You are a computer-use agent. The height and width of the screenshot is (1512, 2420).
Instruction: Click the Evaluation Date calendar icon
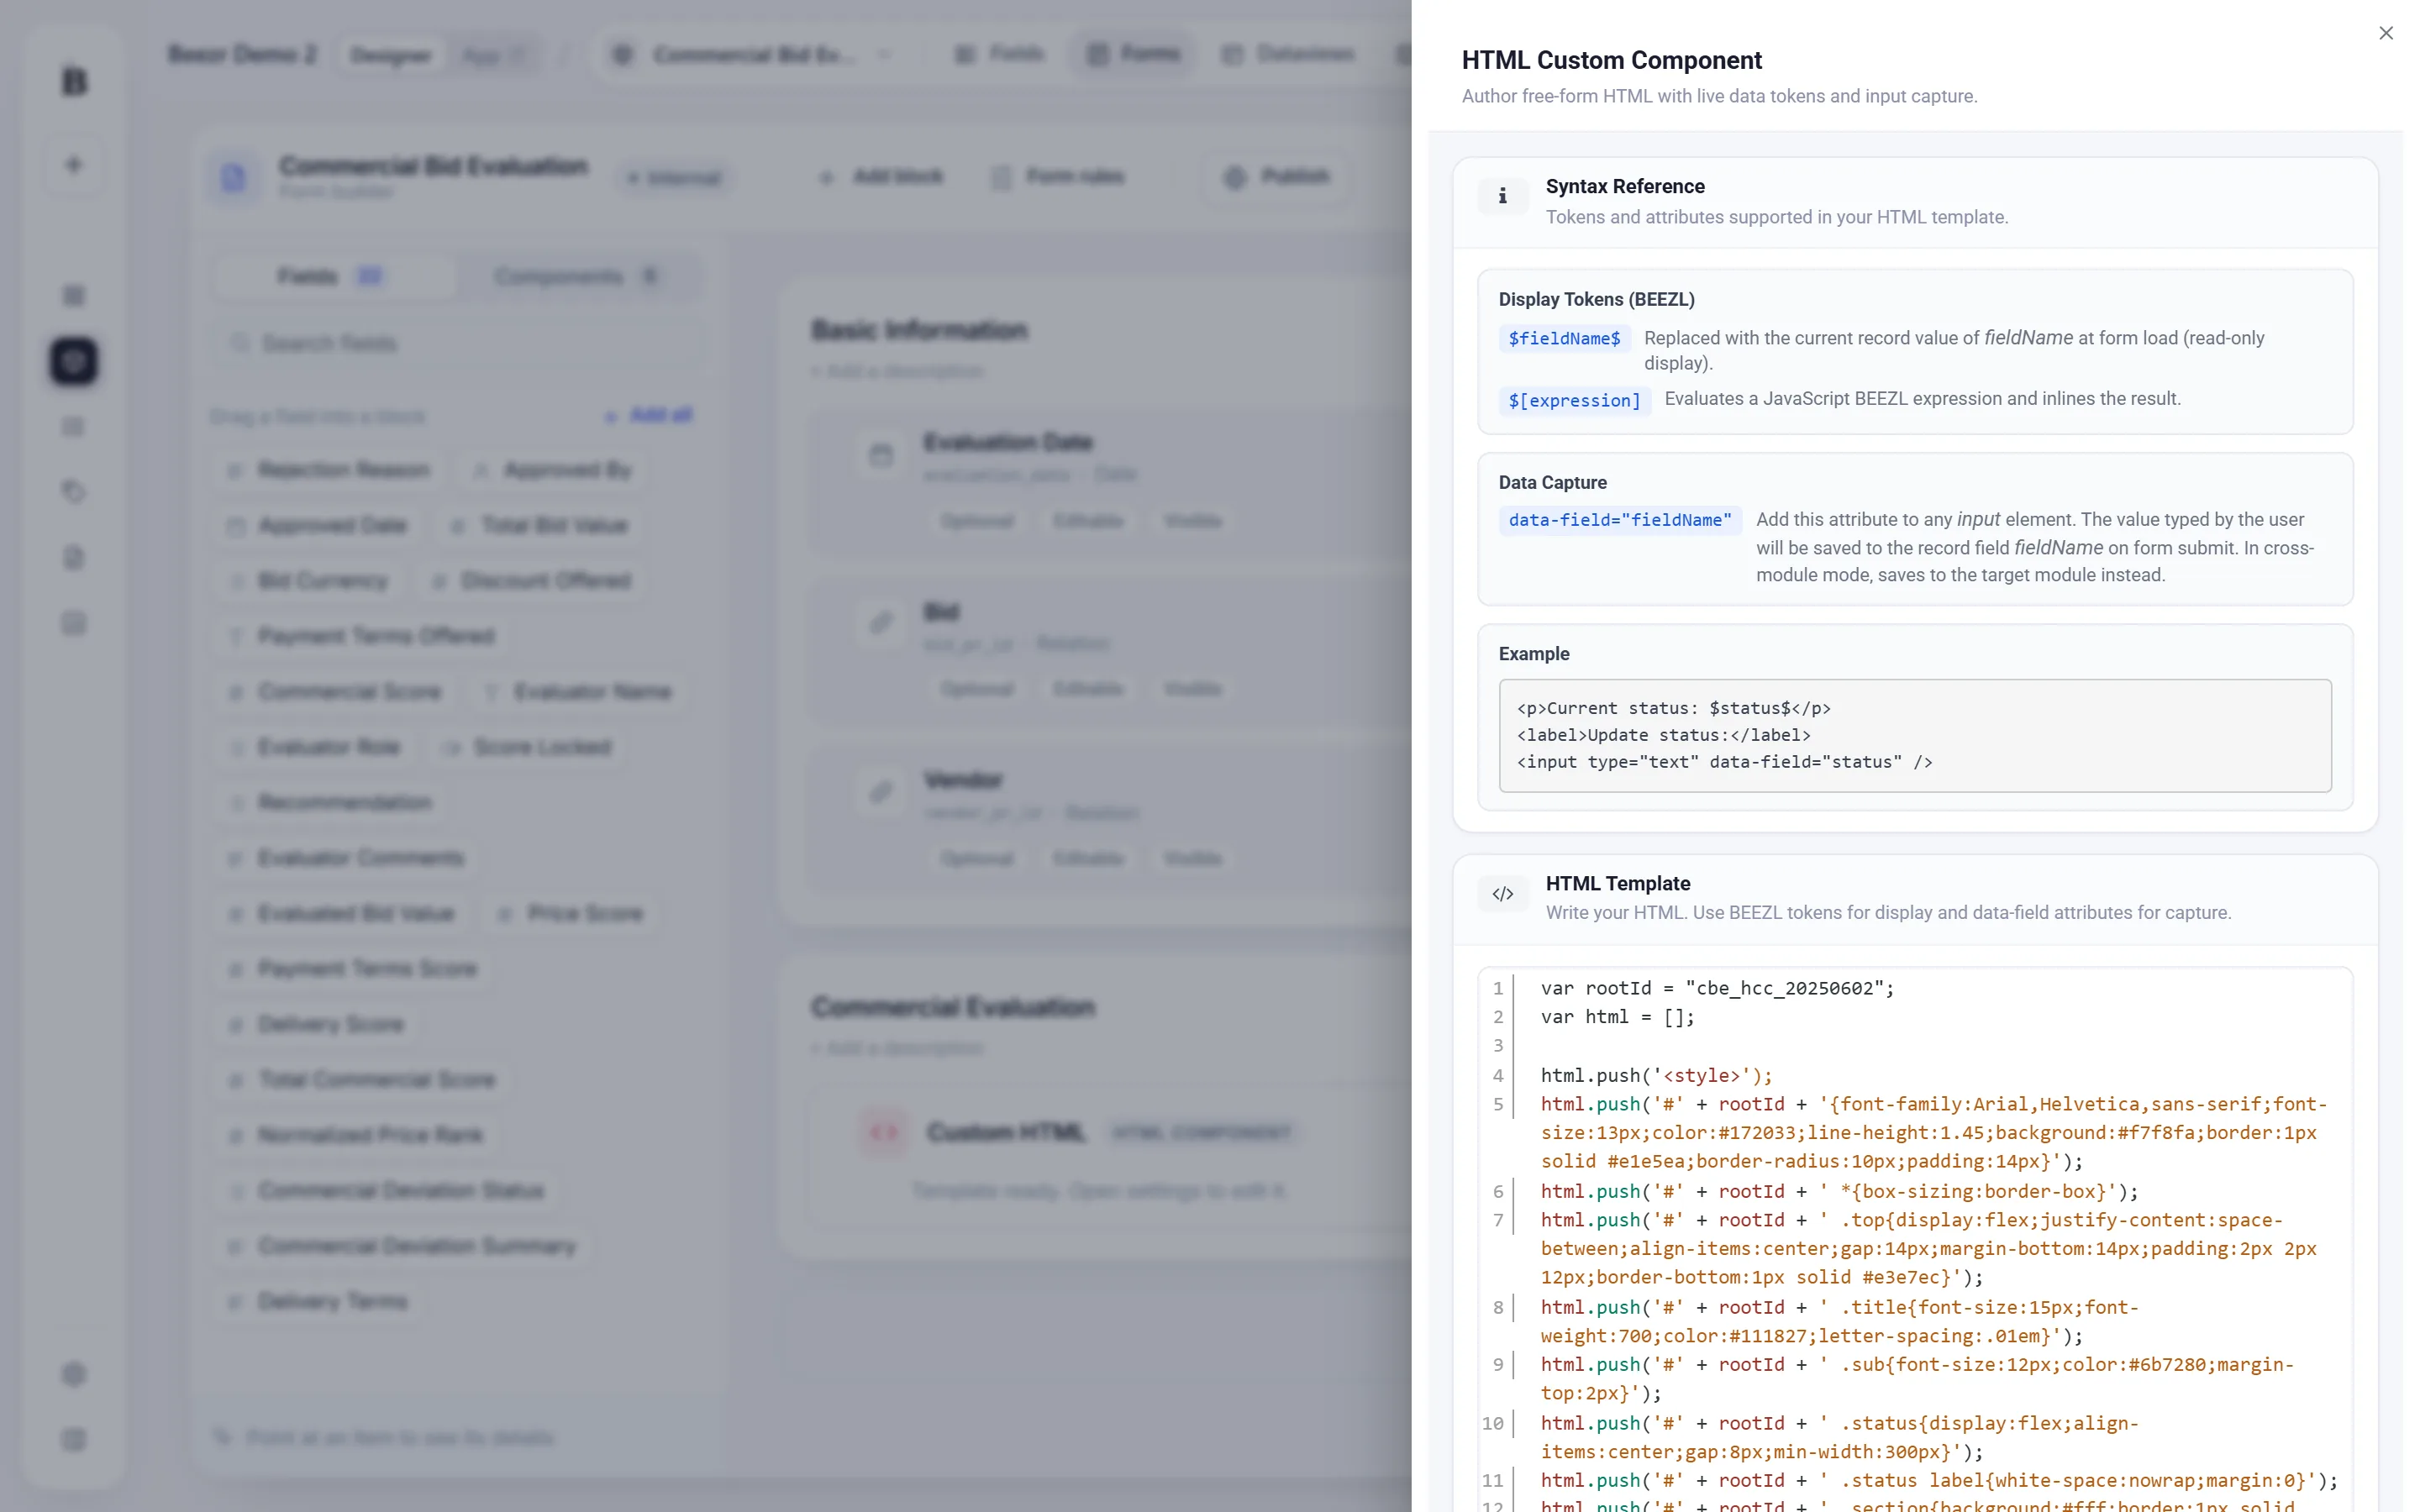tap(880, 455)
